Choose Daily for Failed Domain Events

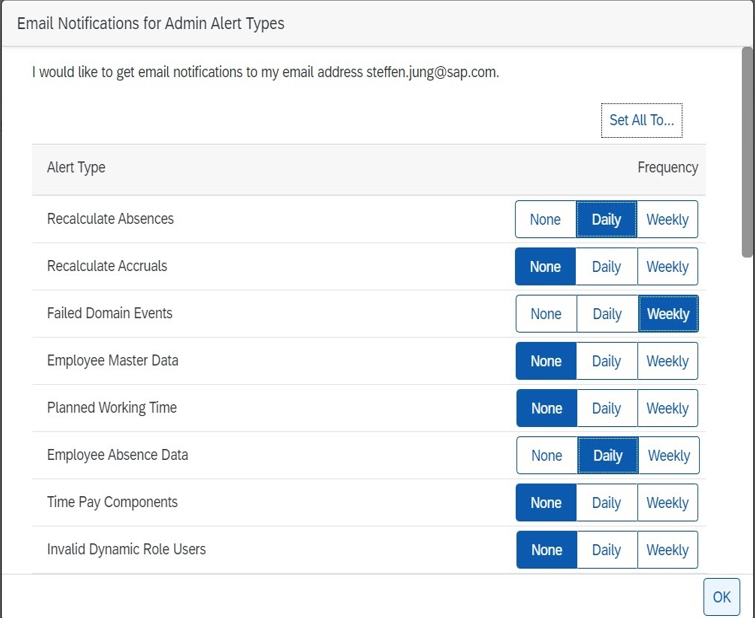click(607, 314)
